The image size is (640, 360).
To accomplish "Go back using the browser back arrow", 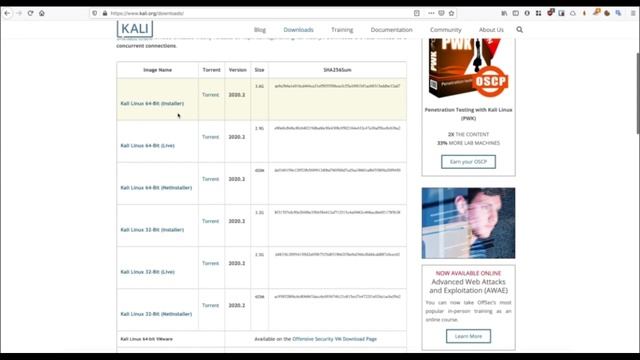I will click(x=7, y=13).
